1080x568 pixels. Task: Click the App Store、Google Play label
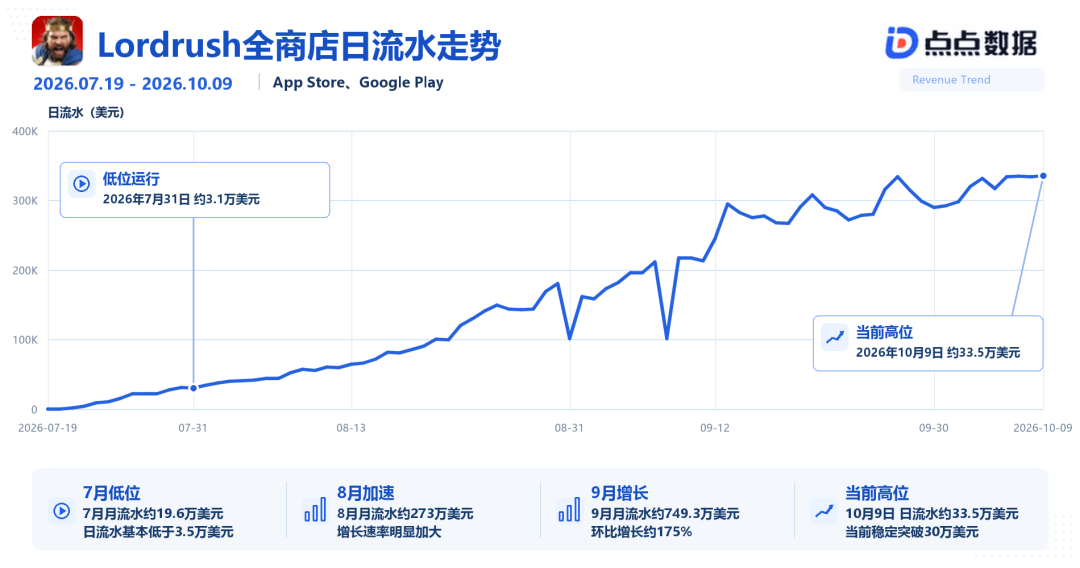[358, 83]
